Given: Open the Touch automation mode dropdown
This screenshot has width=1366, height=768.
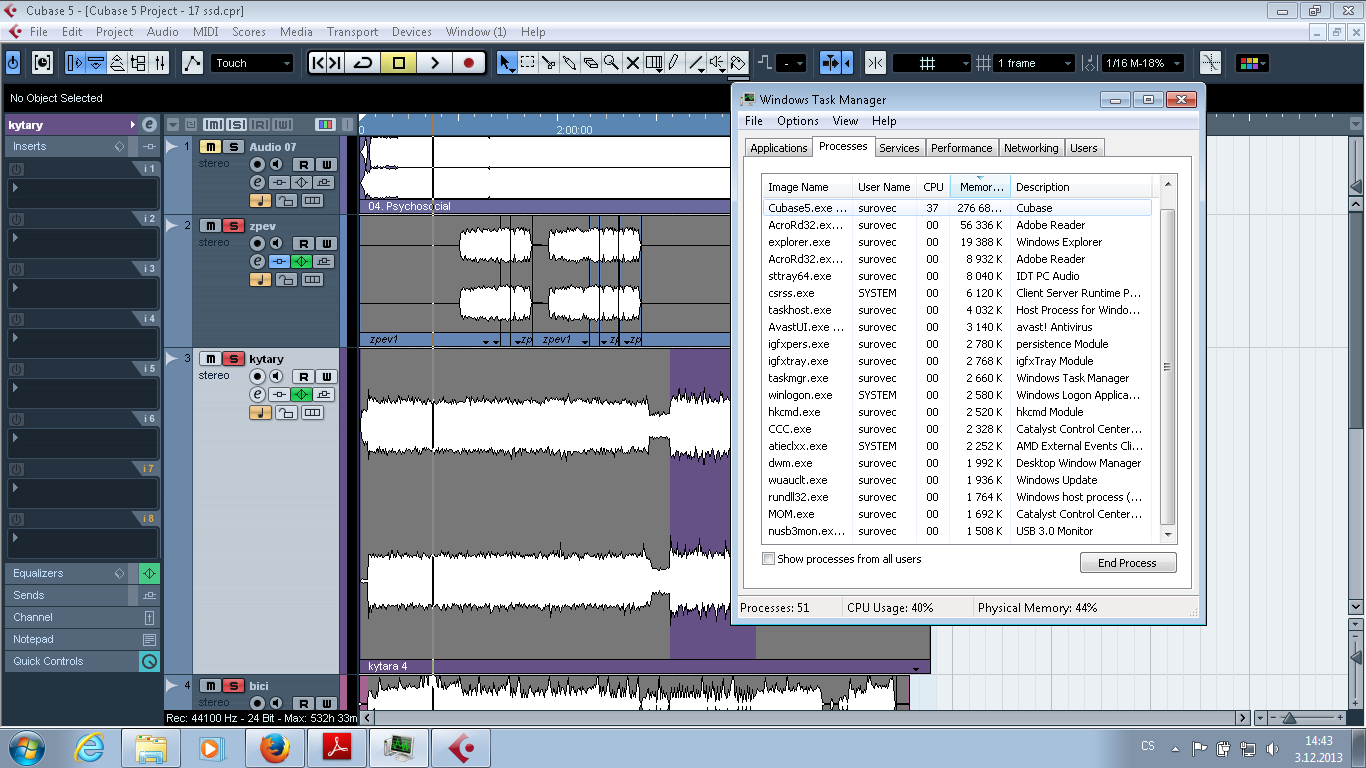Looking at the screenshot, I should 252,63.
